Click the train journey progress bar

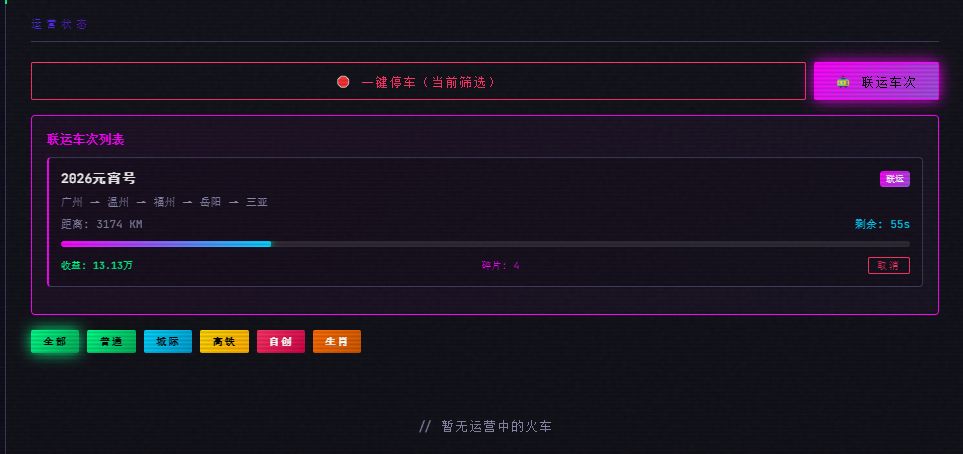point(485,244)
